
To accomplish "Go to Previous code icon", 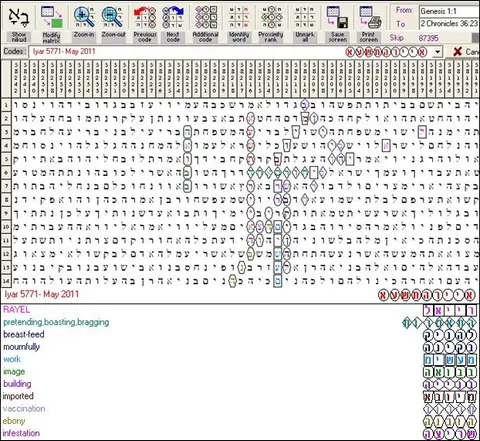I will [x=145, y=17].
